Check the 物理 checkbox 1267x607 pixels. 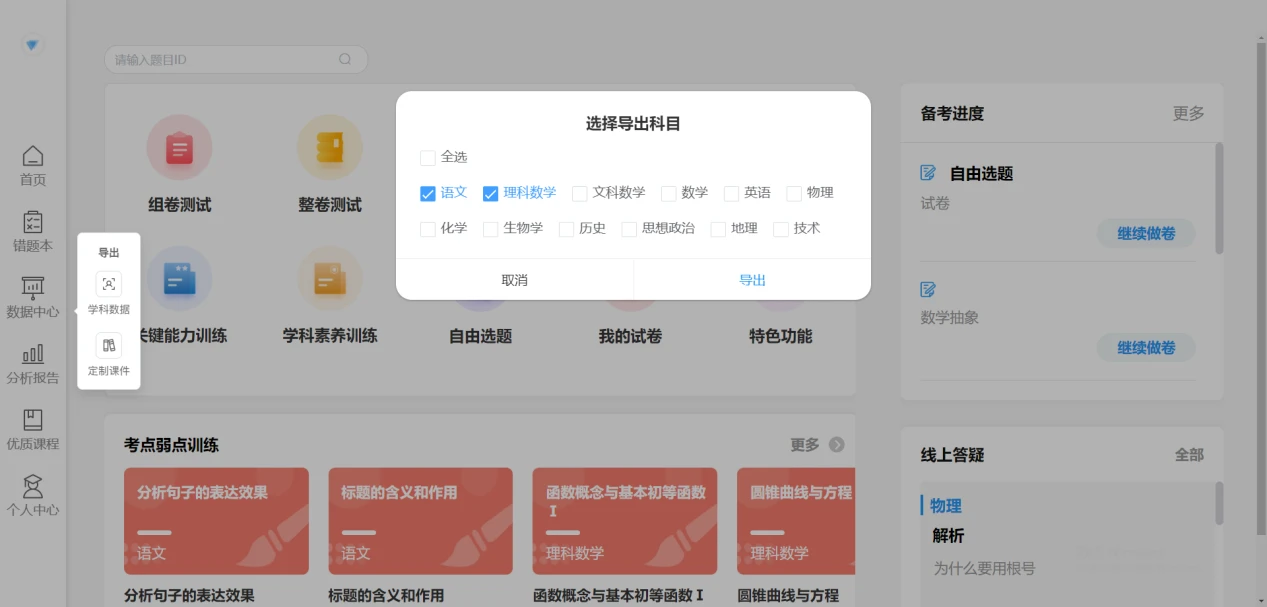pos(794,193)
